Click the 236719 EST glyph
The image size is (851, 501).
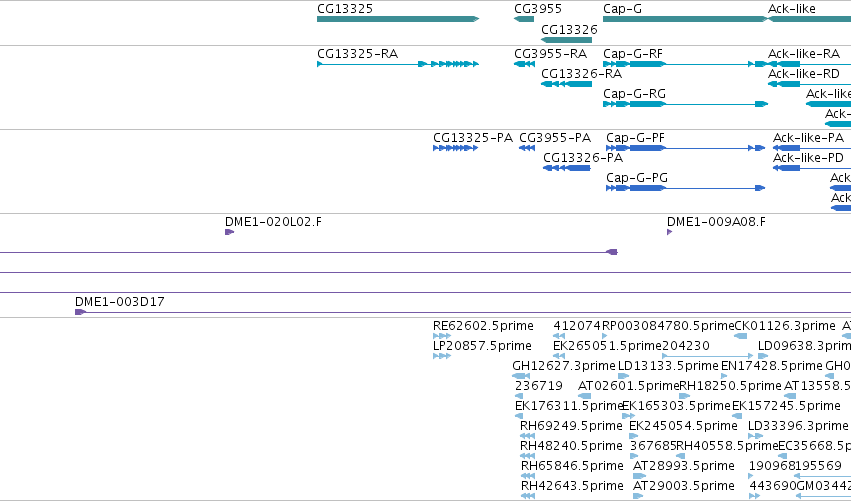point(519,396)
